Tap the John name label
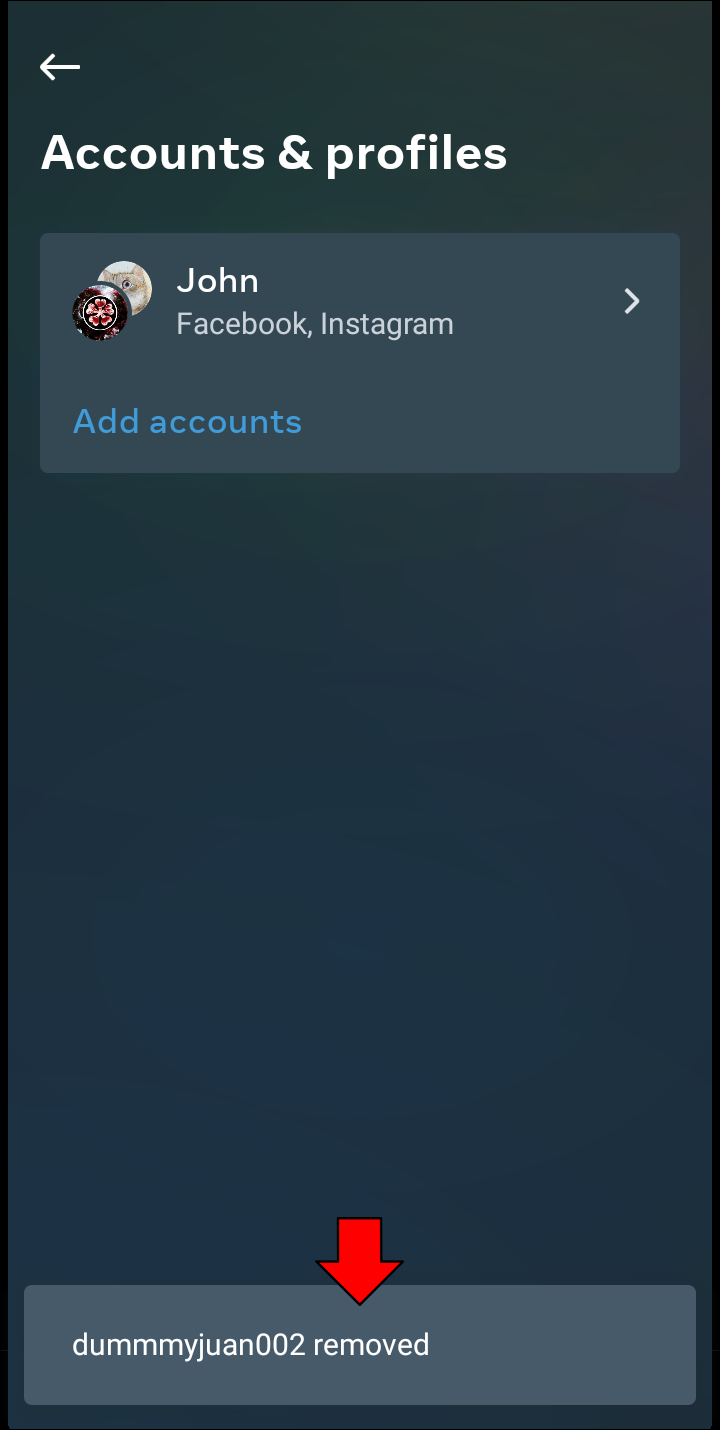The width and height of the screenshot is (720, 1430). coord(217,281)
